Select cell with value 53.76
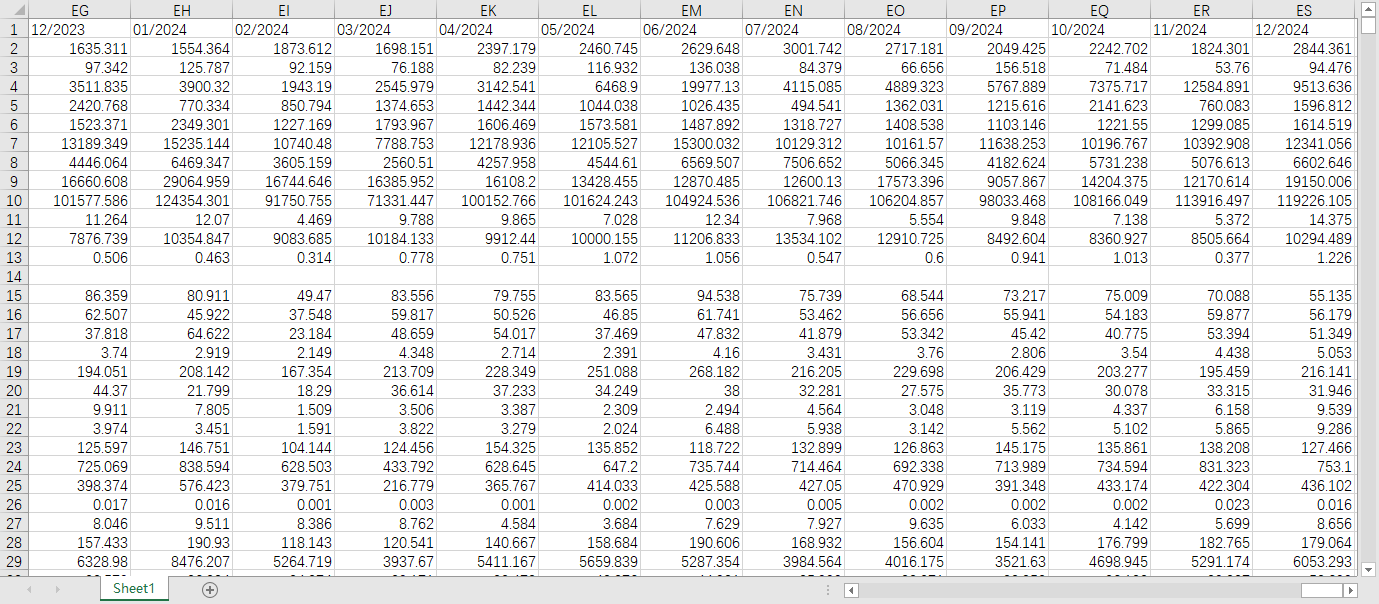The height and width of the screenshot is (604, 1379). click(1201, 67)
